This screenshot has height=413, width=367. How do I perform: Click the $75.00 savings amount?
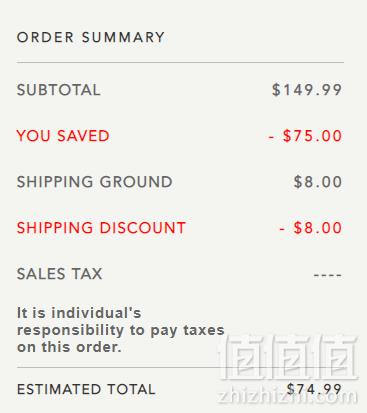312,136
